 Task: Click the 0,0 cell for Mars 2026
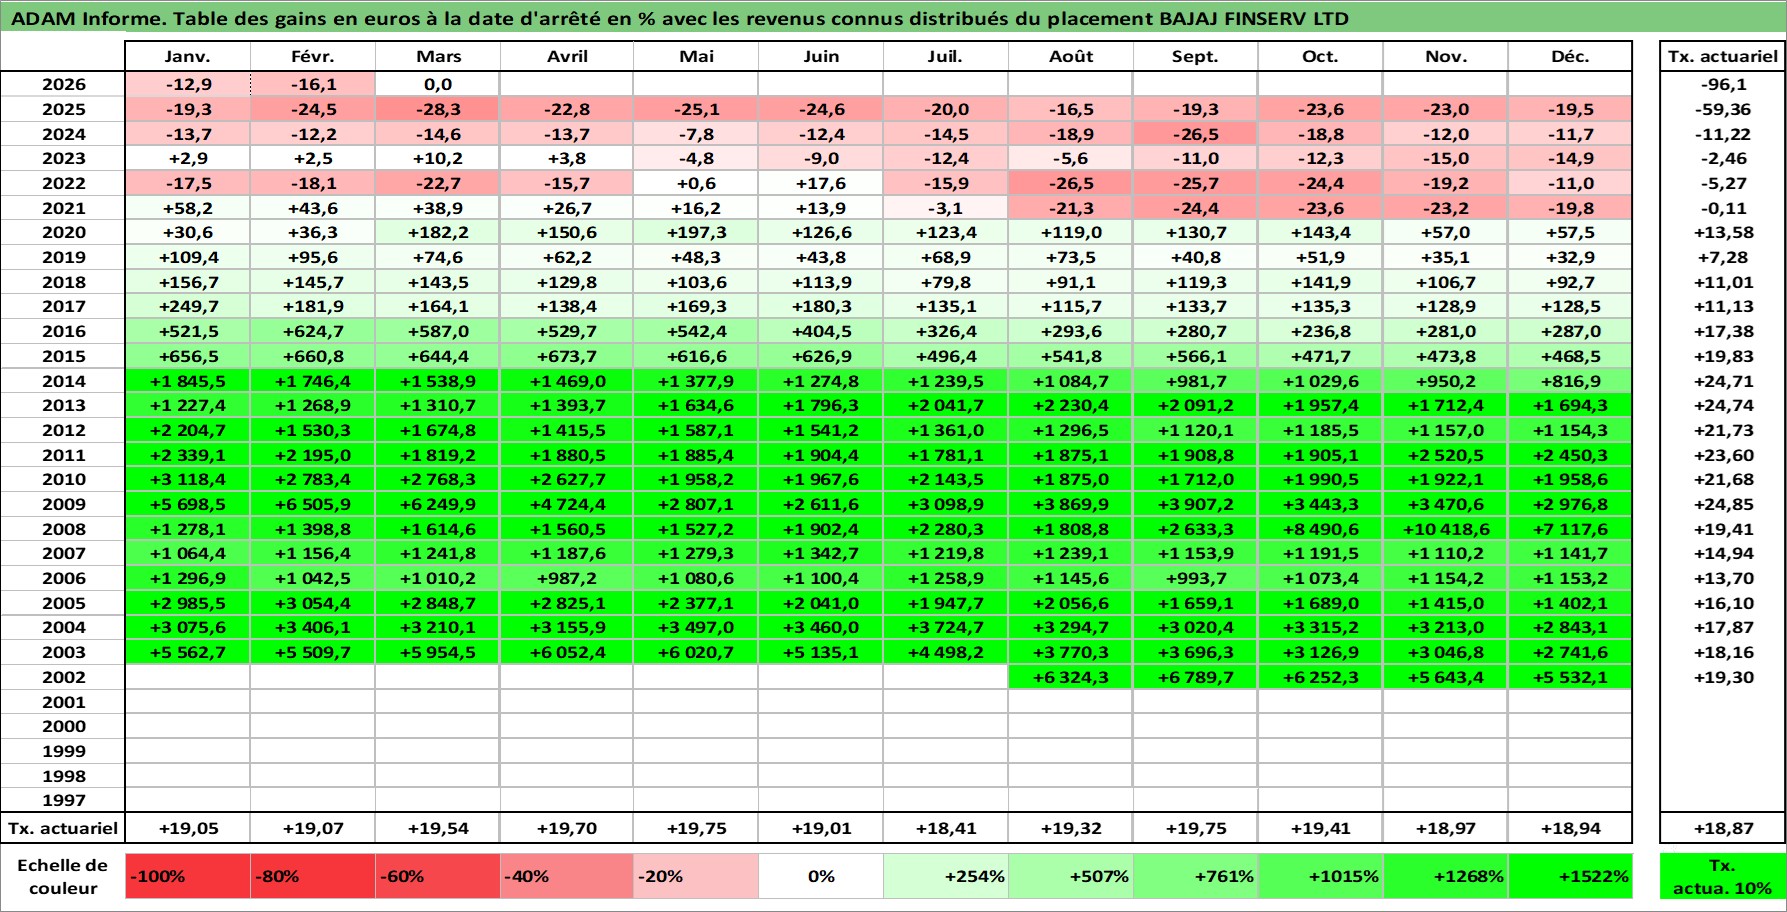[438, 85]
